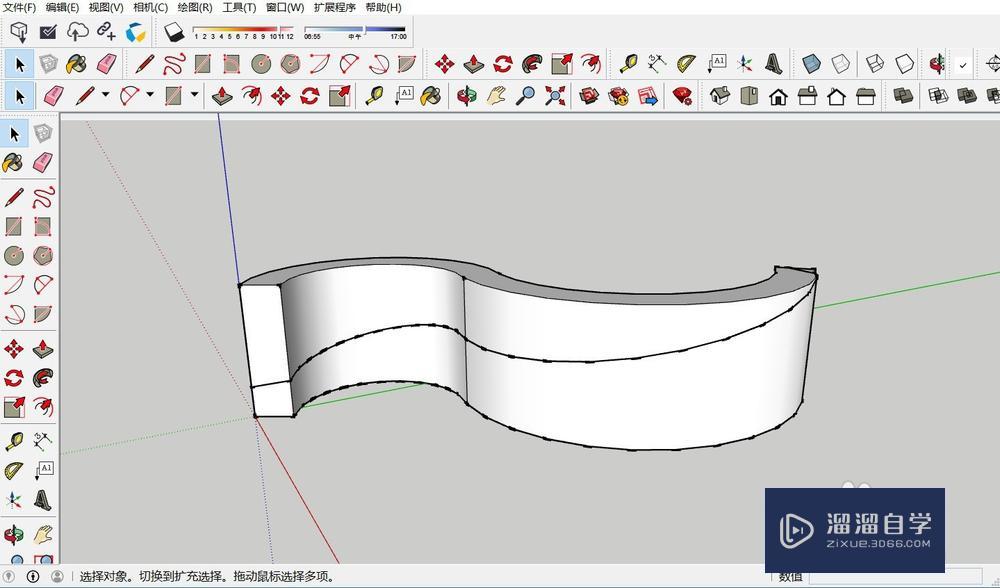Toggle shadows display on or off
Viewport: 1000px width, 588px height.
[173, 32]
